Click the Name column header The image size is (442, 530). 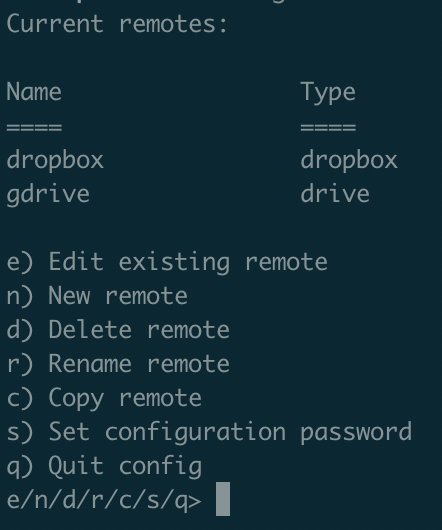click(34, 92)
